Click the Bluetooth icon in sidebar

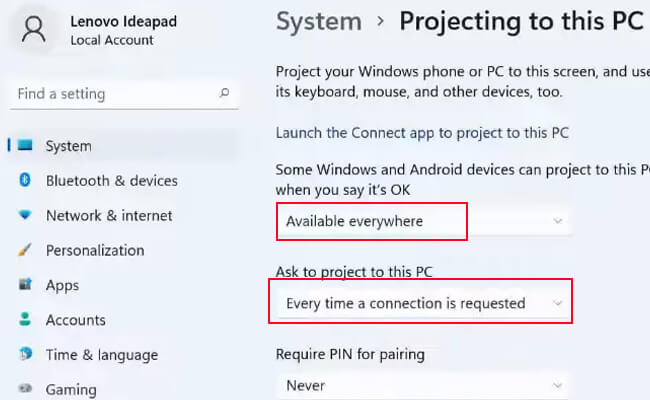pos(25,180)
